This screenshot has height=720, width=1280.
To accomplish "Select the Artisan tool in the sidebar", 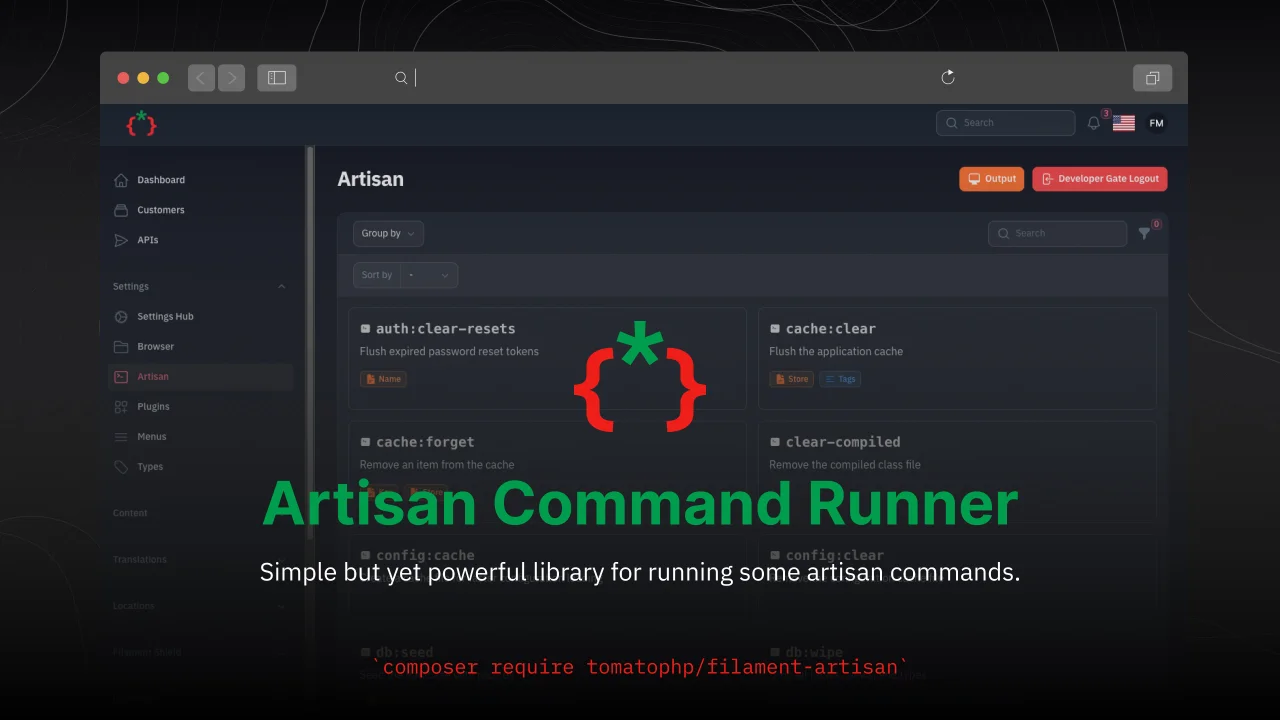I will [153, 376].
